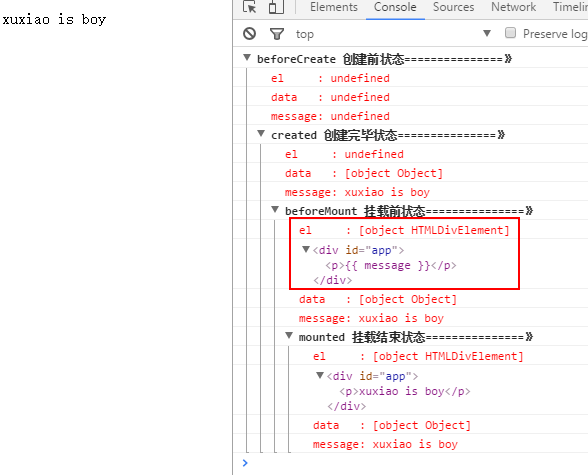This screenshot has width=588, height=475.
Task: Open the Network tab
Action: coord(513,7)
